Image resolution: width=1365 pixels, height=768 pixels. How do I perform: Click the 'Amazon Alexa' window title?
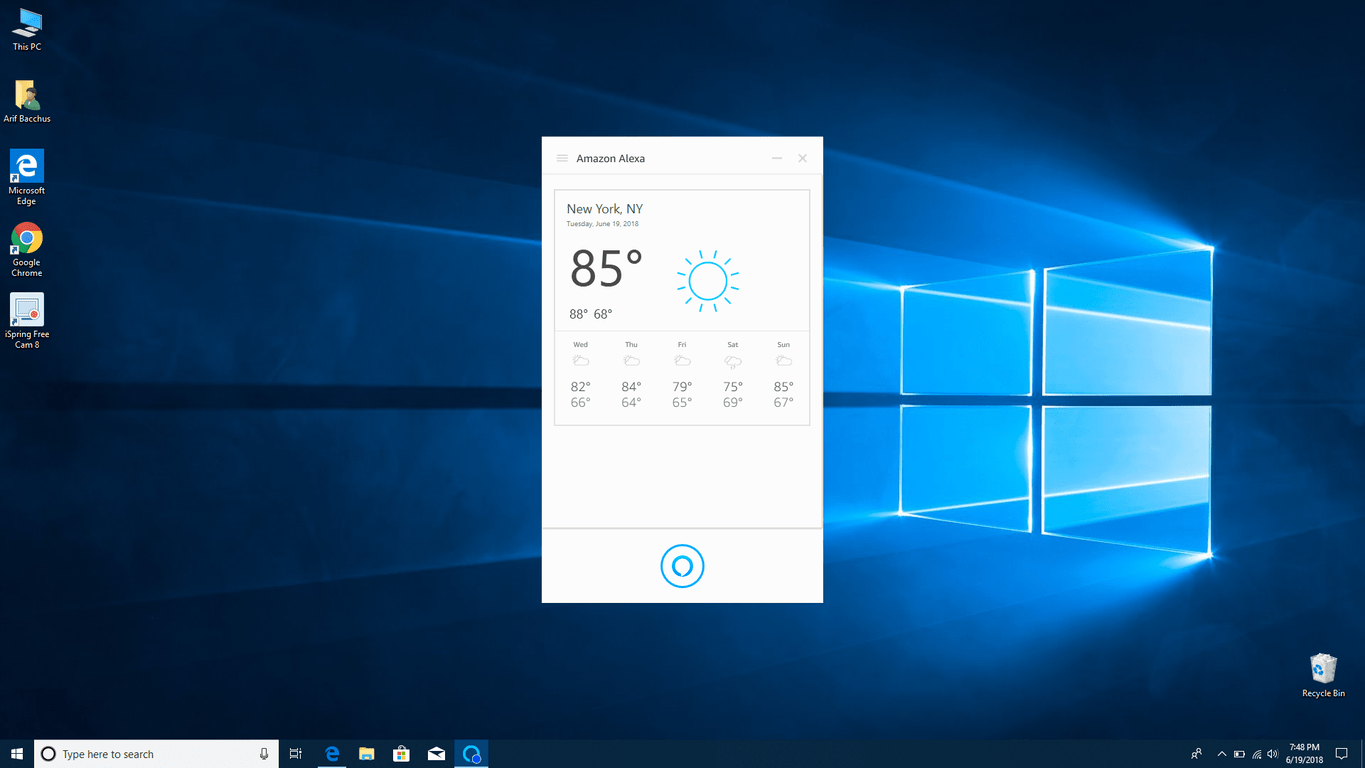coord(611,158)
